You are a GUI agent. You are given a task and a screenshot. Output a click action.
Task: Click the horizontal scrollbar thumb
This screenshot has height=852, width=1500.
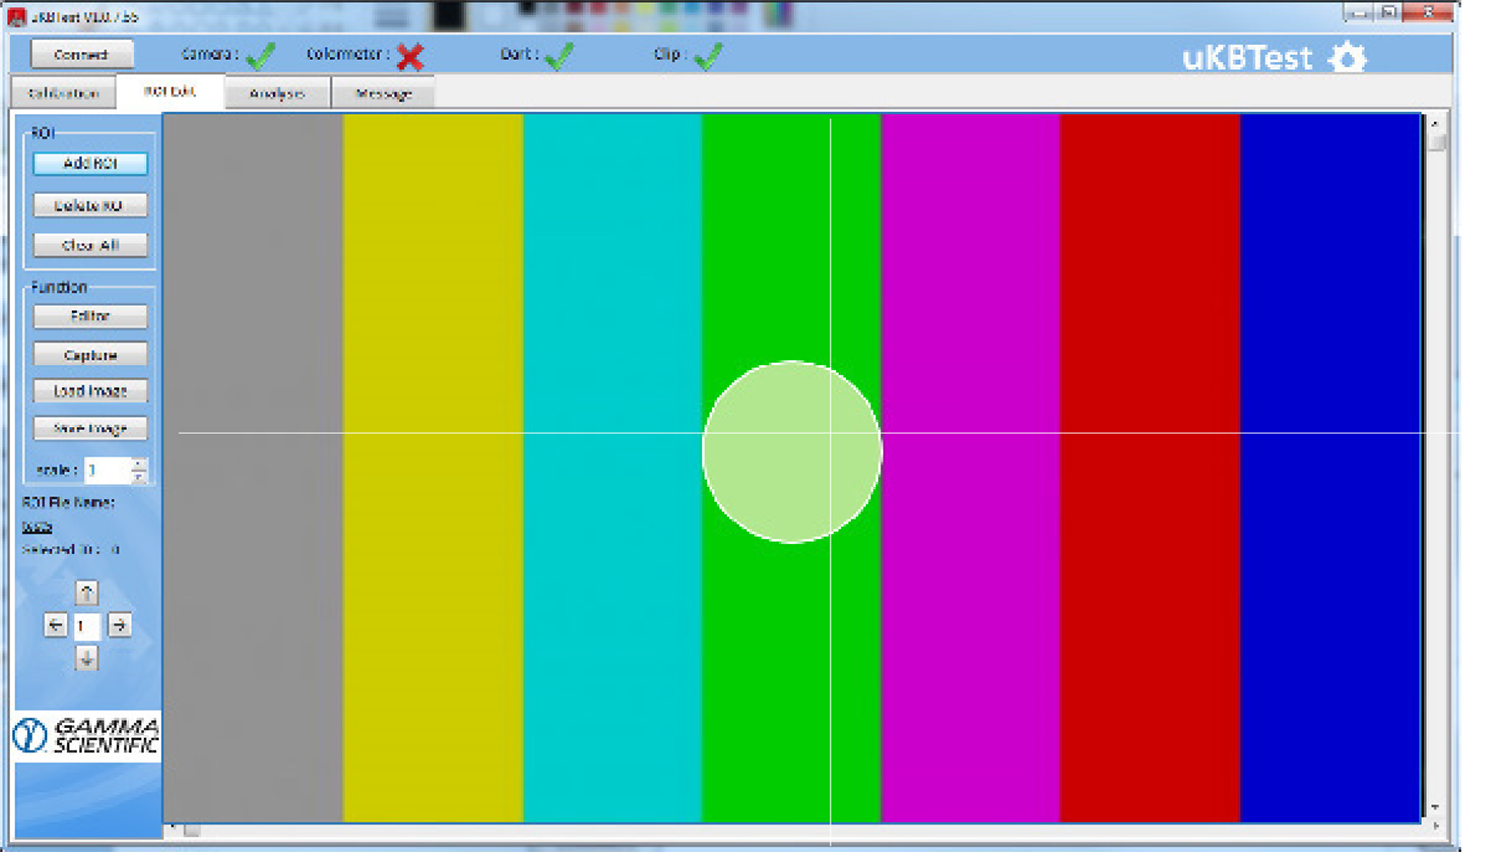point(192,830)
